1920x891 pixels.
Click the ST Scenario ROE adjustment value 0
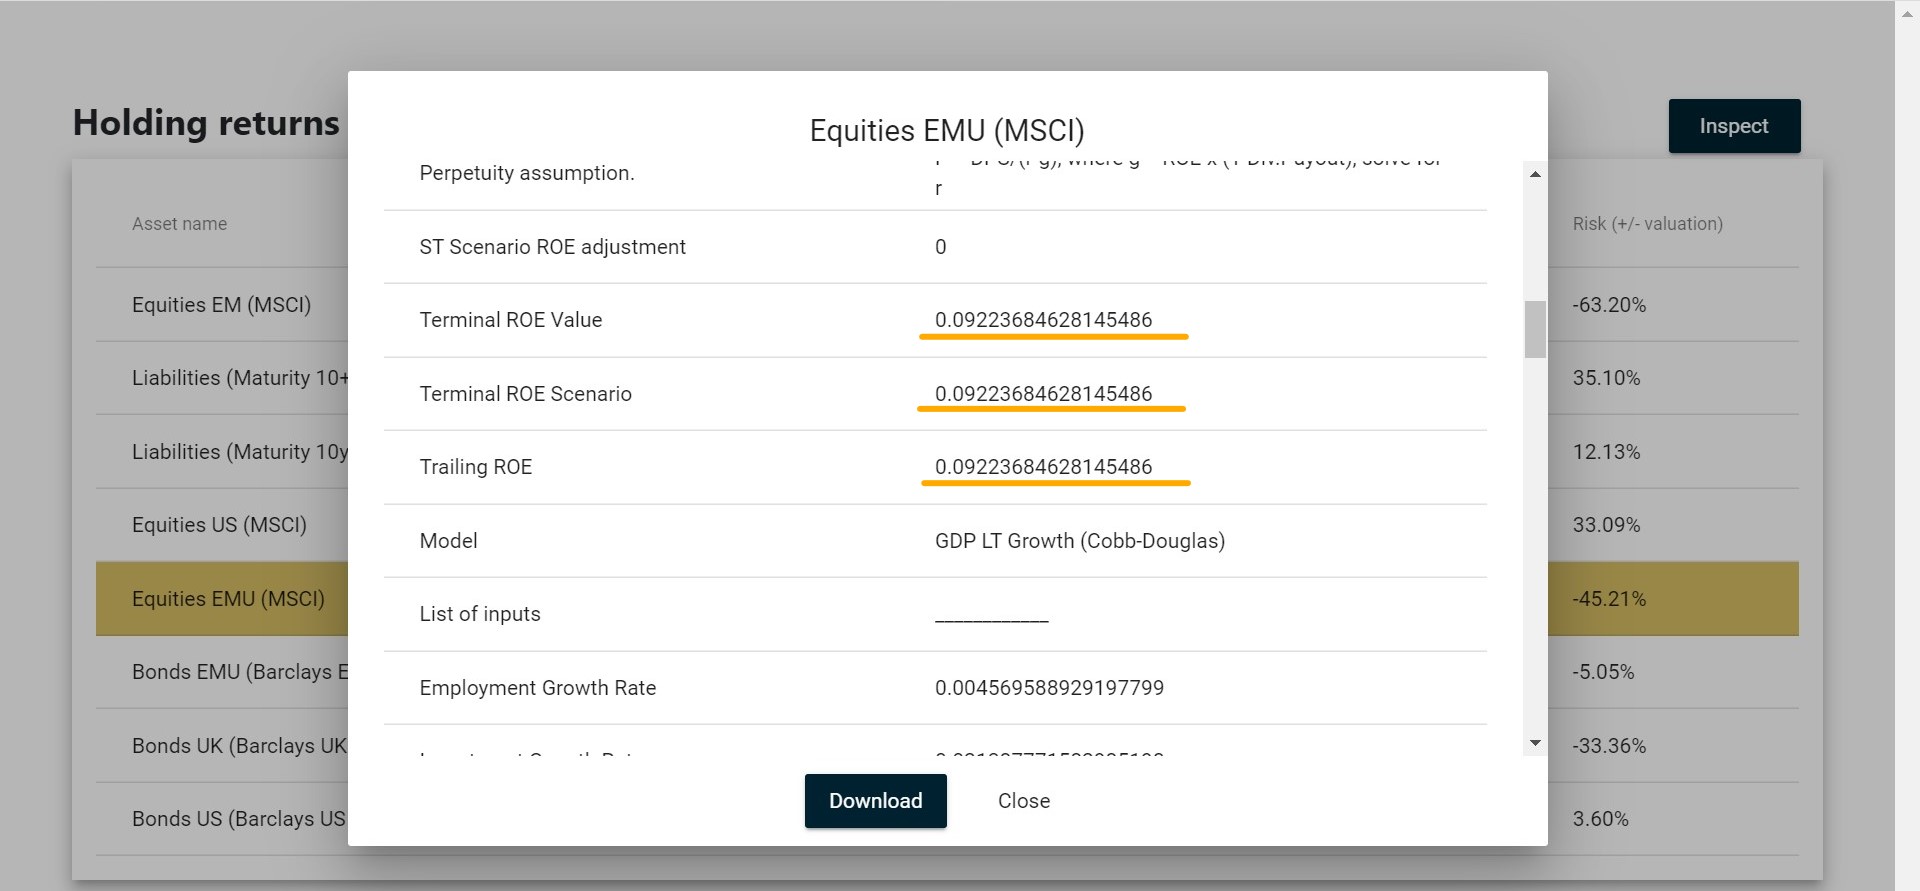(x=941, y=247)
